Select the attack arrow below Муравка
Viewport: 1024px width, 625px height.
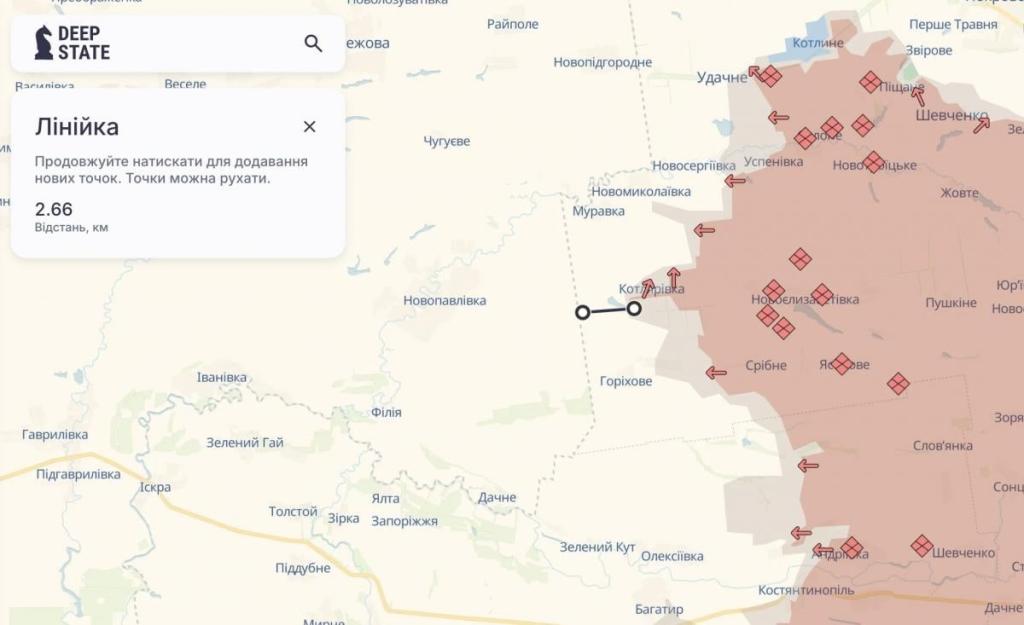pos(704,230)
